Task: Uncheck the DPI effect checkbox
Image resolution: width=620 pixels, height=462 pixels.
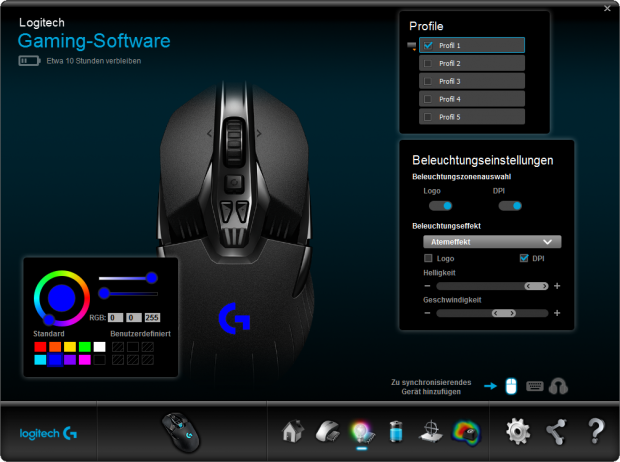Action: pyautogui.click(x=524, y=258)
